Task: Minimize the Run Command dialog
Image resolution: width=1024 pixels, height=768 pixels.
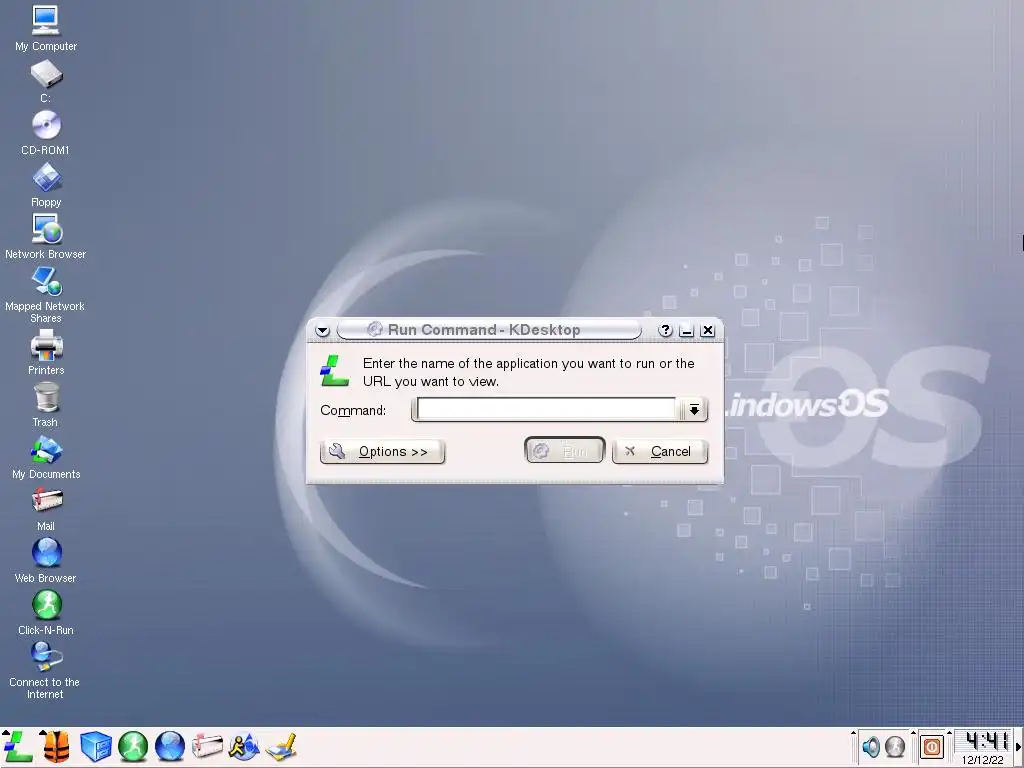Action: 686,330
